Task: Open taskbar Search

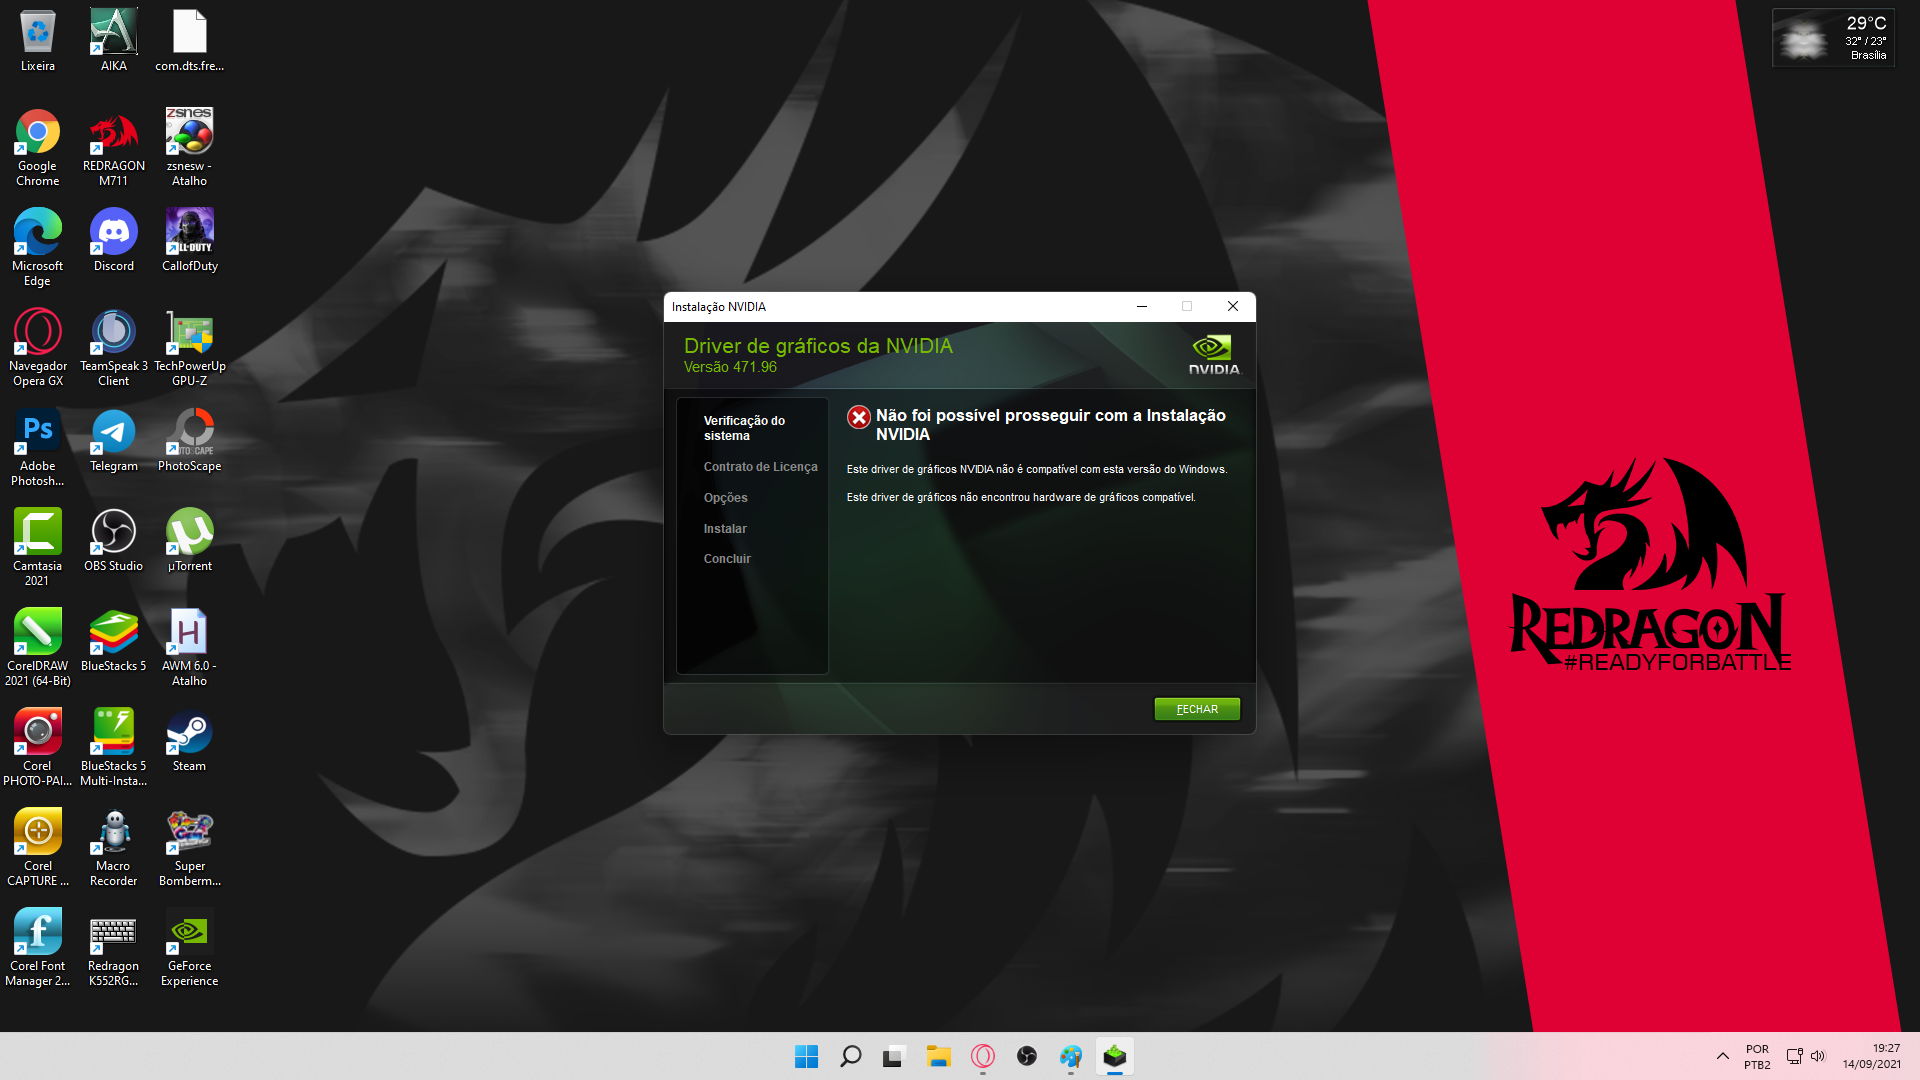Action: click(x=850, y=1056)
